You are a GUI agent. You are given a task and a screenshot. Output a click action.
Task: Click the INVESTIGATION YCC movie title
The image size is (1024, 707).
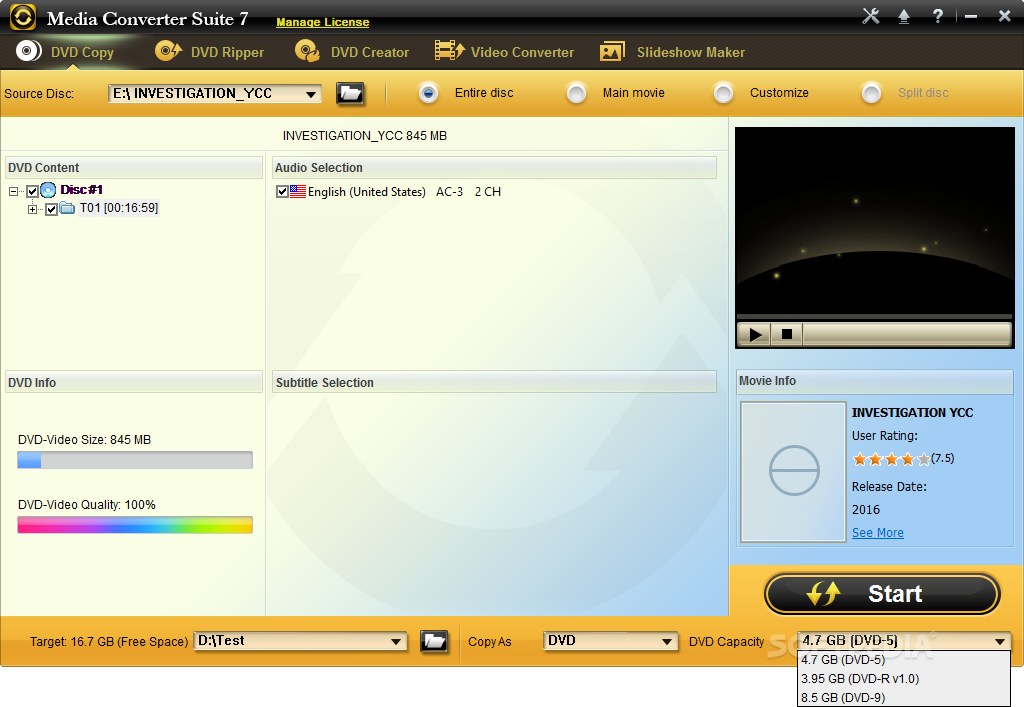912,413
